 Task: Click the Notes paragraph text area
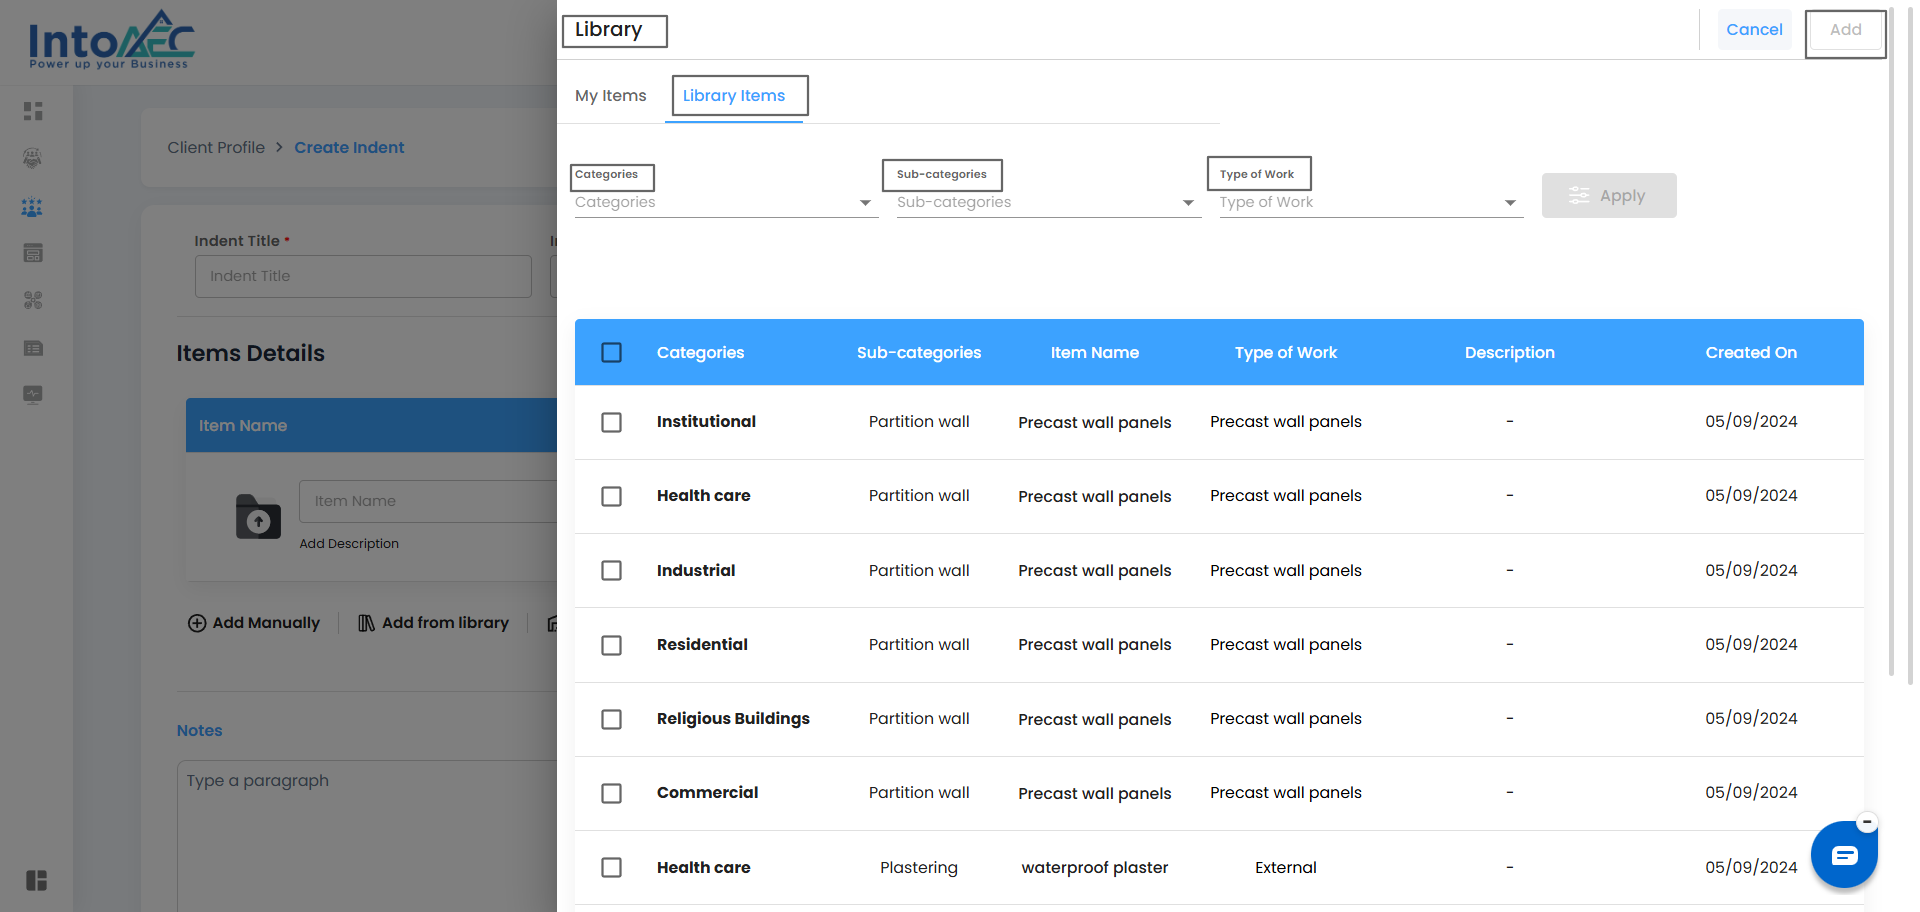[x=367, y=835]
